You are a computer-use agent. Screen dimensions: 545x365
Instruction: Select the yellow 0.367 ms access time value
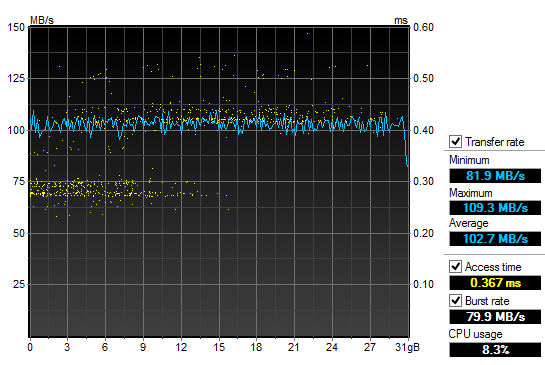pos(495,283)
